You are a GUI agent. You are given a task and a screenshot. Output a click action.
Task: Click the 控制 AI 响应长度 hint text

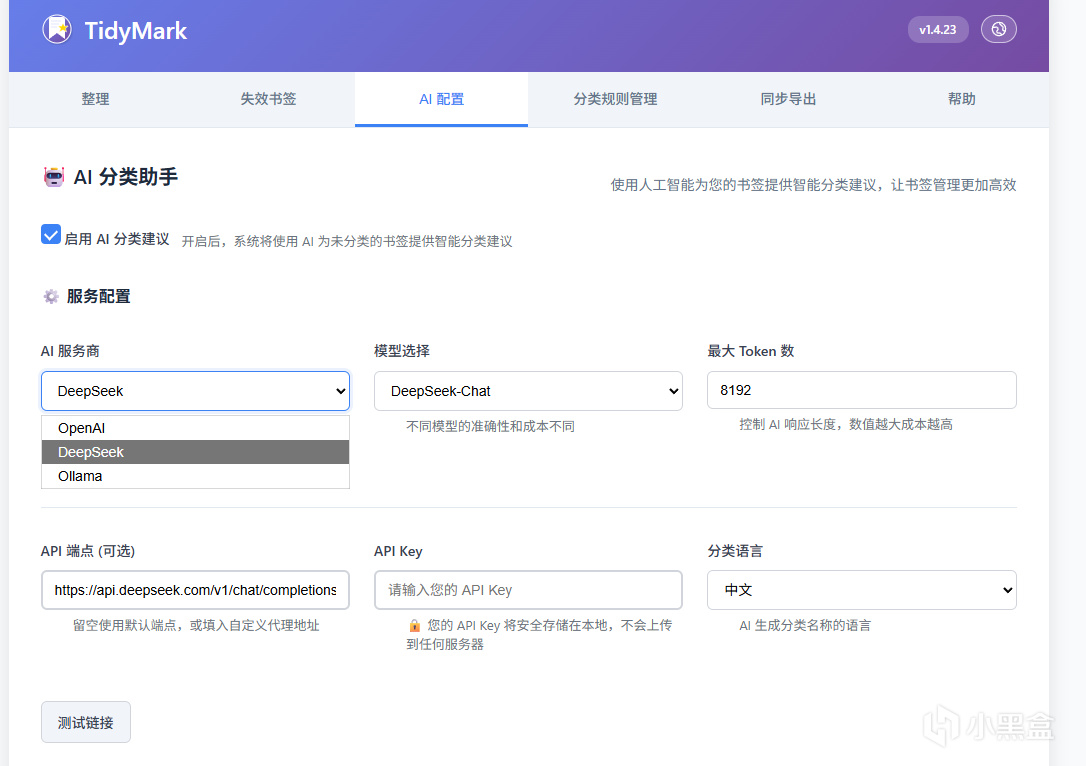[846, 425]
